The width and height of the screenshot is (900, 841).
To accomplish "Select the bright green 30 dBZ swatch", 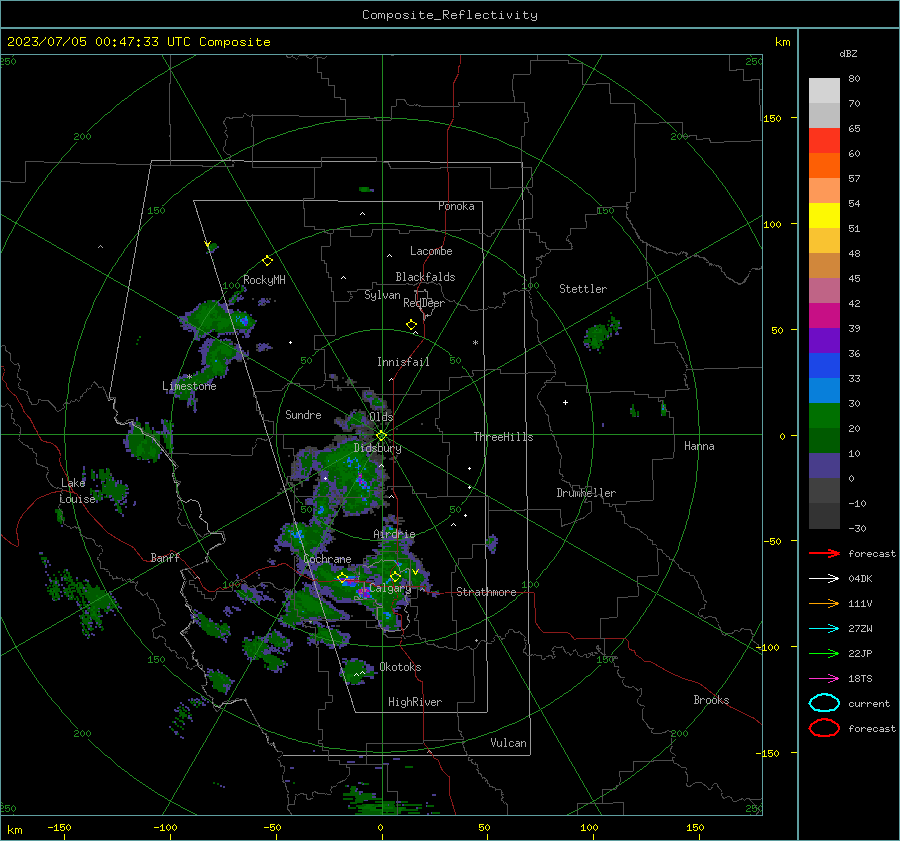I will pos(824,416).
